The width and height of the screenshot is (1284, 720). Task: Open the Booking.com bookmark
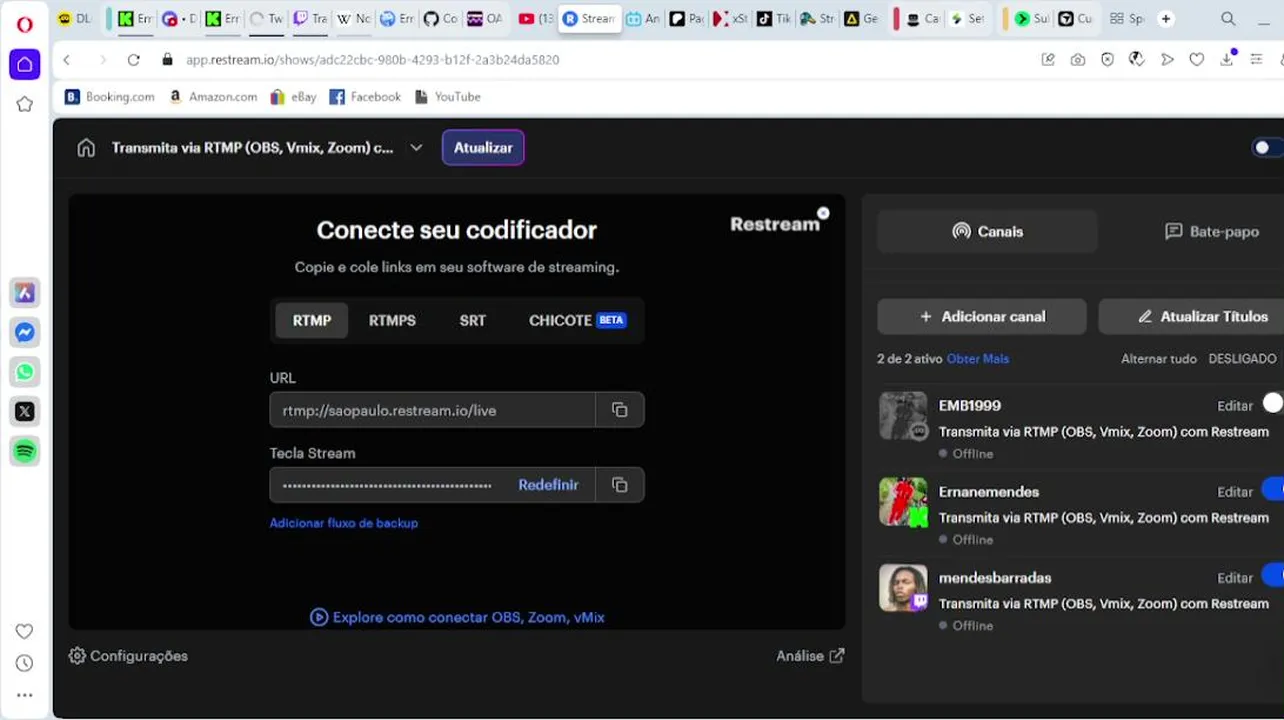point(110,97)
